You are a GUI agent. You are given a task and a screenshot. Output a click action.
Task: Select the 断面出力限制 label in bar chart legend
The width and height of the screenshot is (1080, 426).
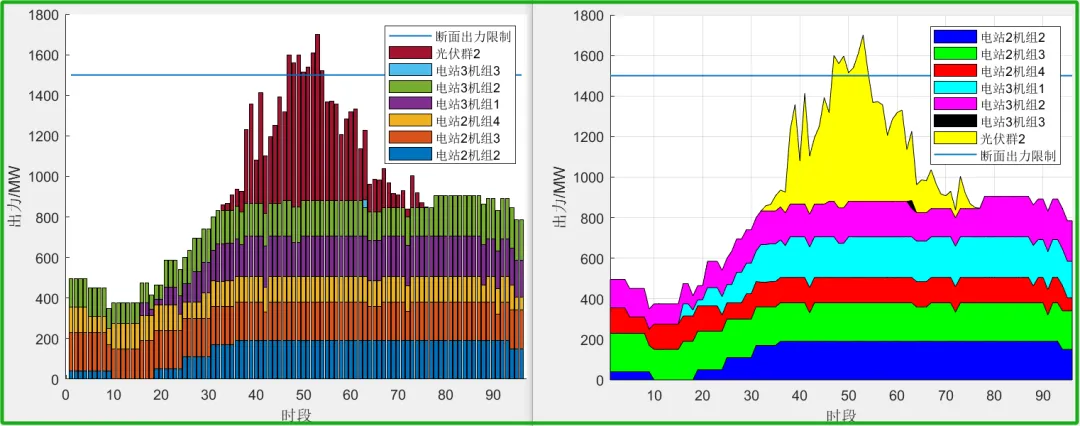[472, 35]
